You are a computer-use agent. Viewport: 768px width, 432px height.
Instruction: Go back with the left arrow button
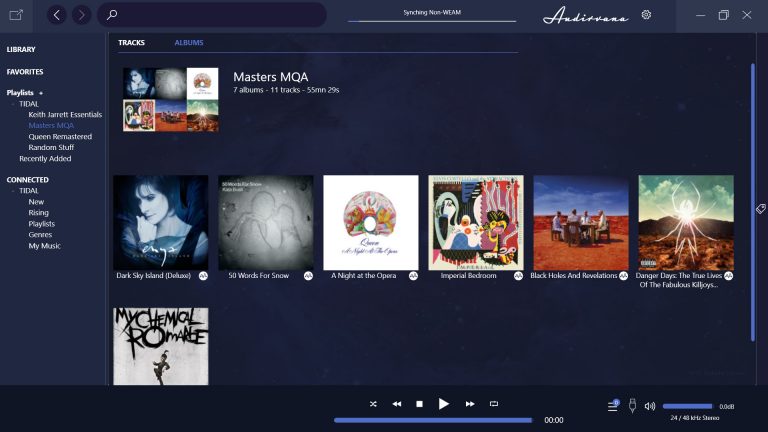coord(57,15)
